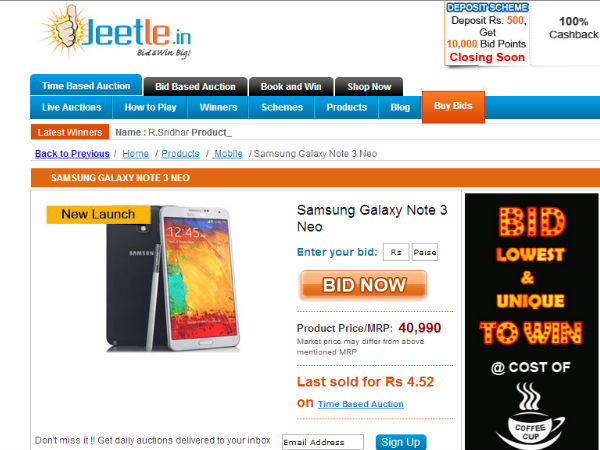Focus the Paise bid field
Viewport: 600px width, 450px height.
coord(425,252)
